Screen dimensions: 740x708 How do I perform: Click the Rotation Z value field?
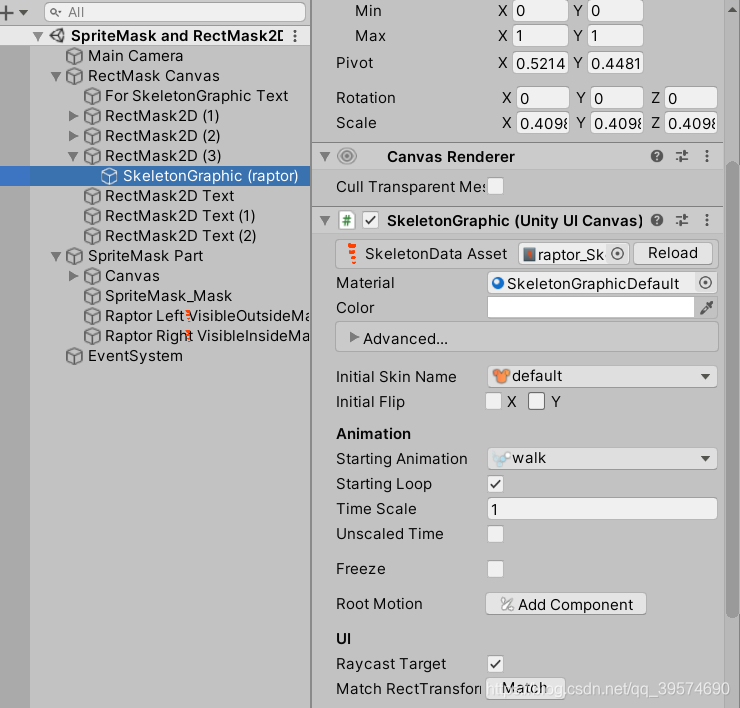tap(691, 98)
